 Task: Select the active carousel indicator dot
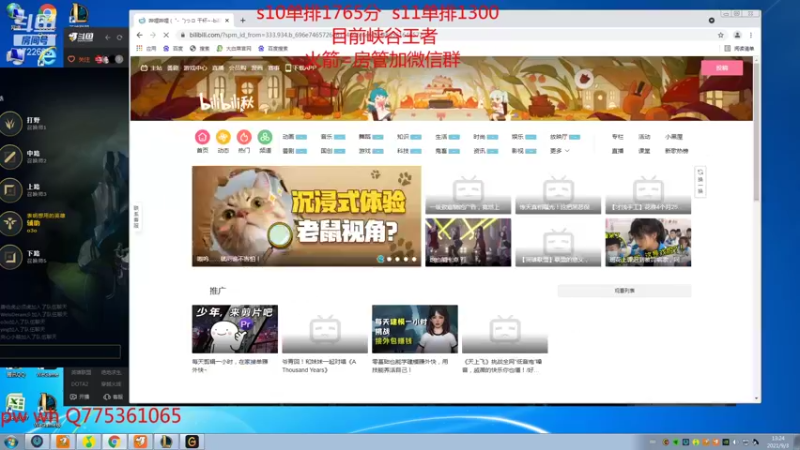(x=381, y=259)
